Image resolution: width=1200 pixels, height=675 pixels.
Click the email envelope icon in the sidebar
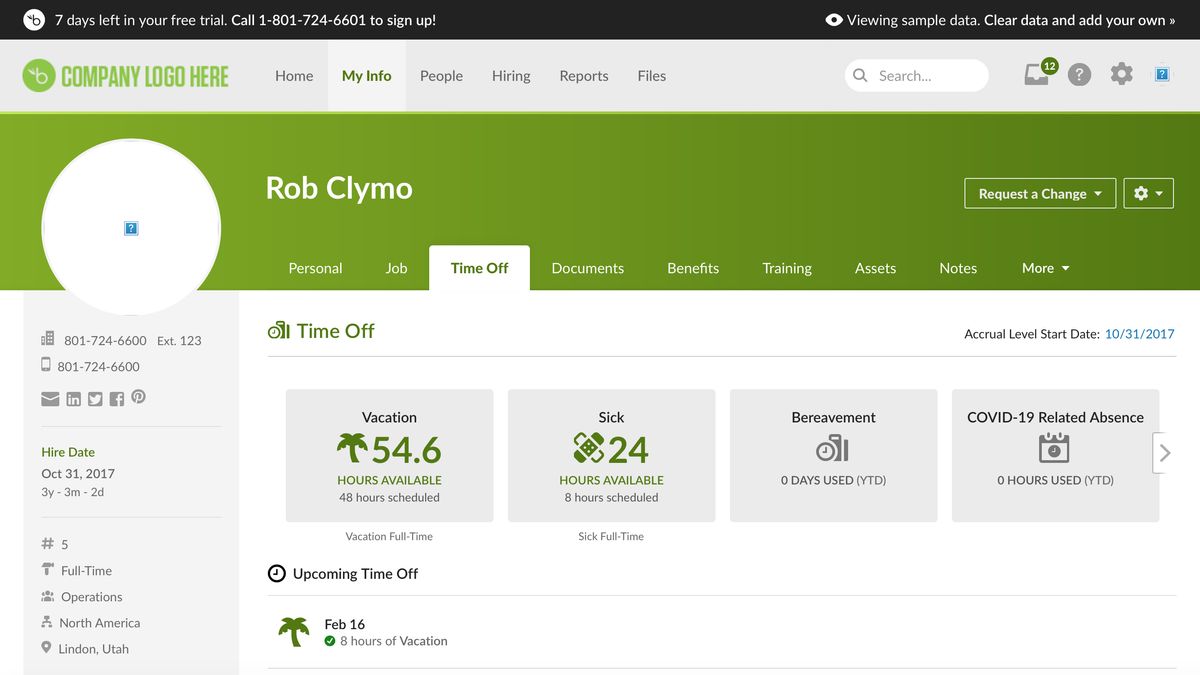[x=50, y=398]
